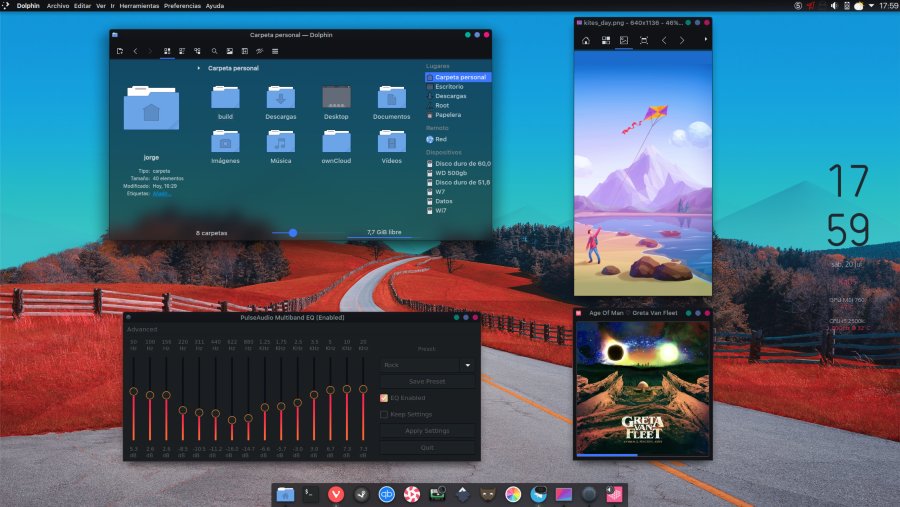Viewport: 900px width, 507px height.
Task: Split the Dolphin view
Action: 245,51
